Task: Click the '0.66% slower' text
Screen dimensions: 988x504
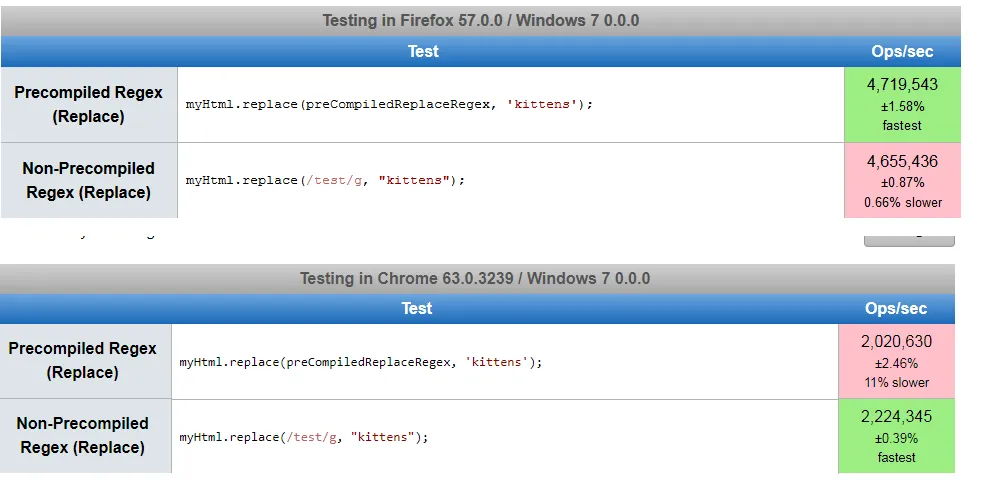Action: 902,202
